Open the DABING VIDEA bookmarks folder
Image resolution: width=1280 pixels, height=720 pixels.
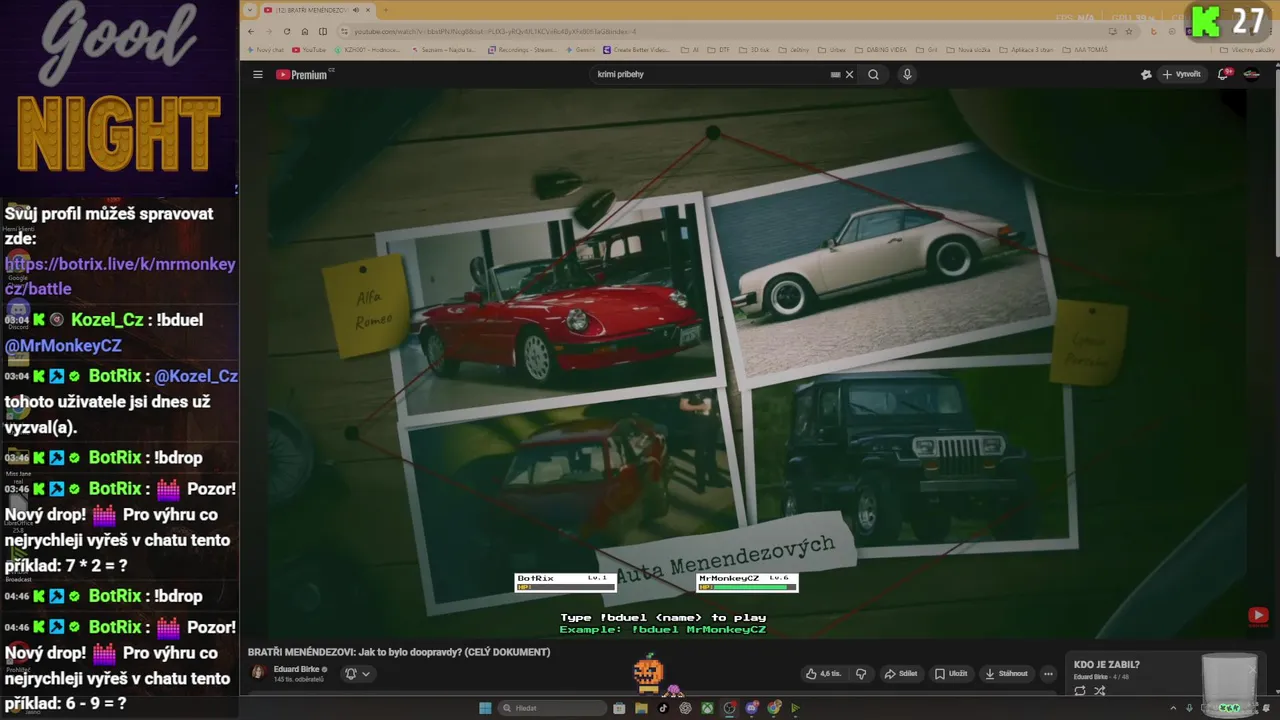881,49
